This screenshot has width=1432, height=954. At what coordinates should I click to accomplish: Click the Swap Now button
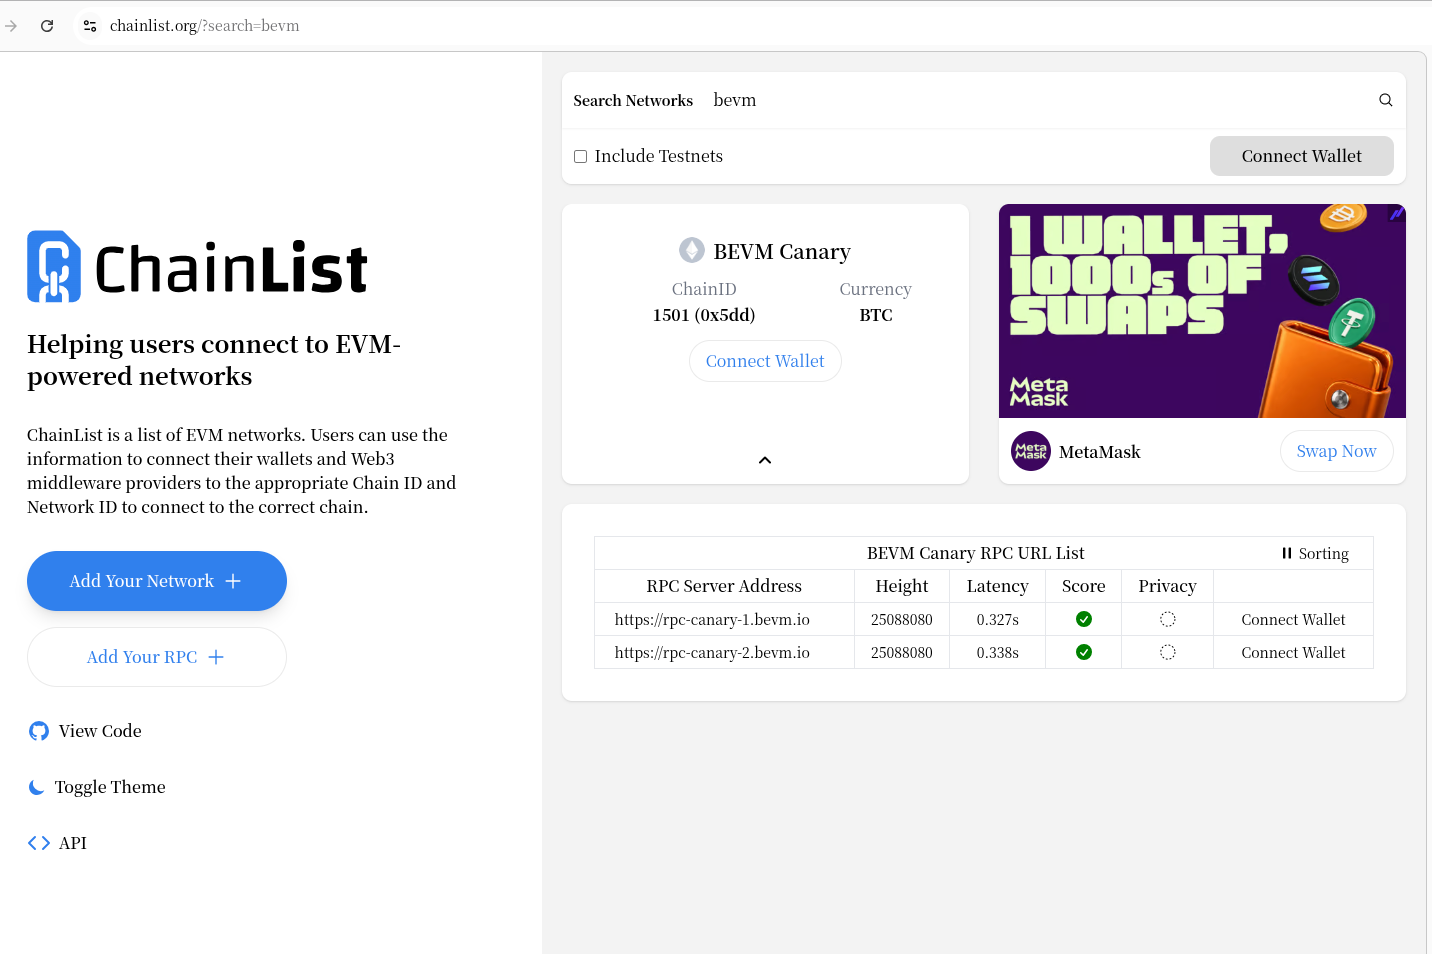(1336, 451)
